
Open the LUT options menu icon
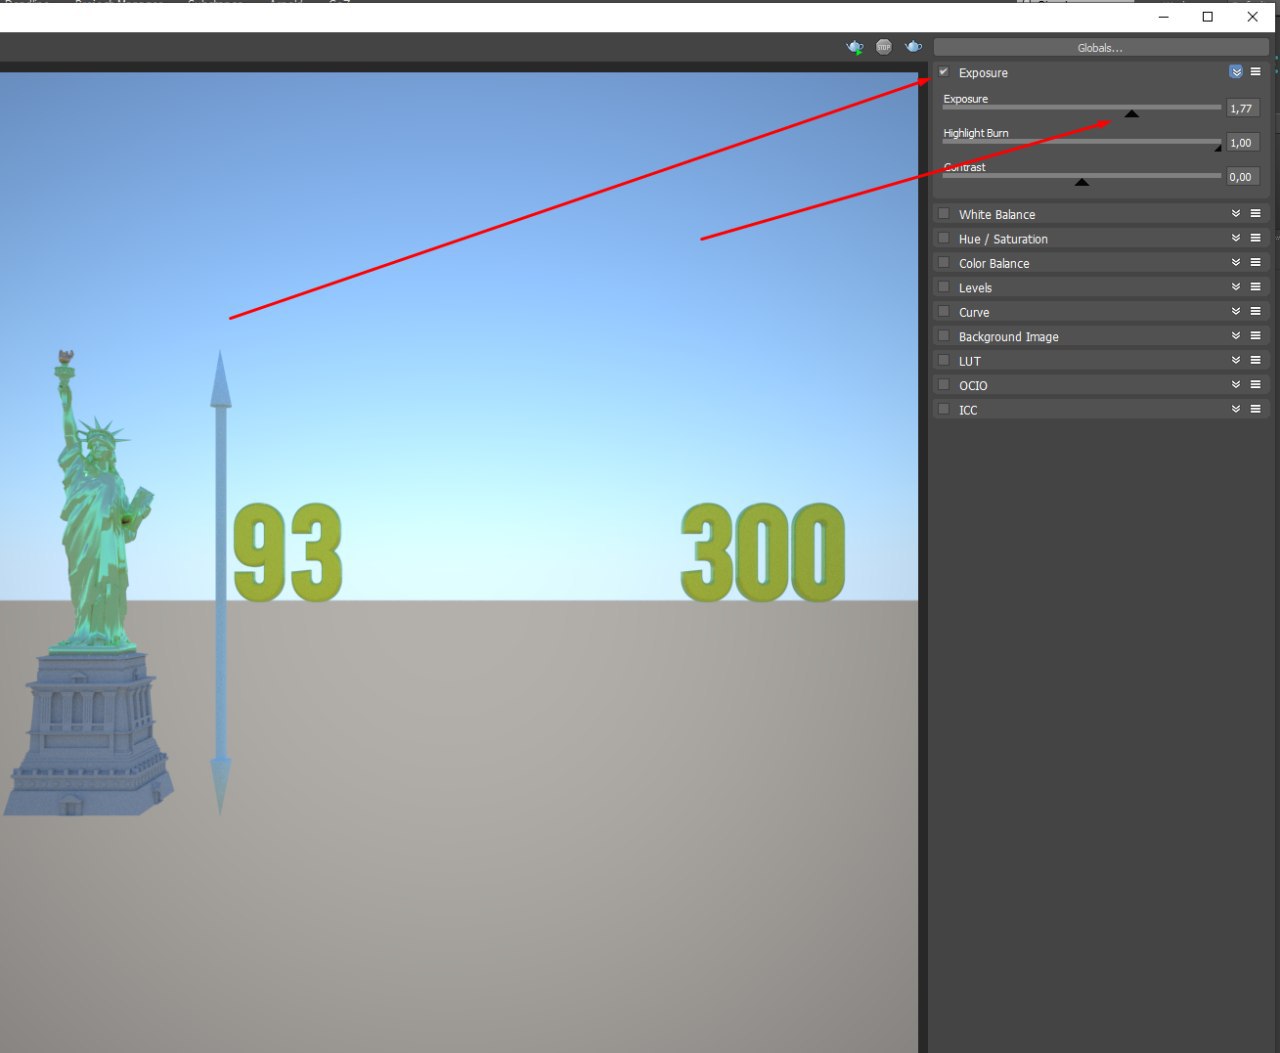click(x=1255, y=360)
